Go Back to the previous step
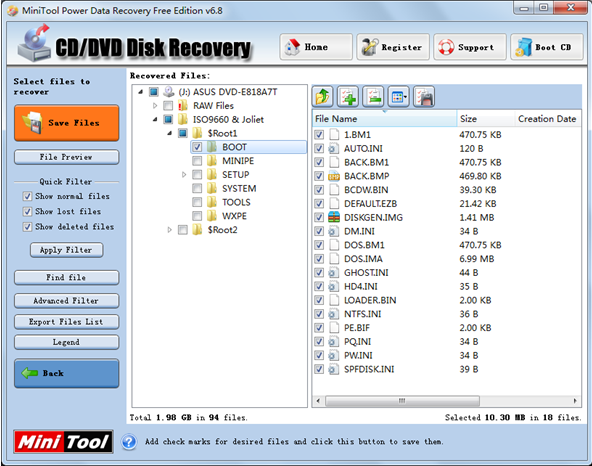The width and height of the screenshot is (592, 466). pos(66,373)
